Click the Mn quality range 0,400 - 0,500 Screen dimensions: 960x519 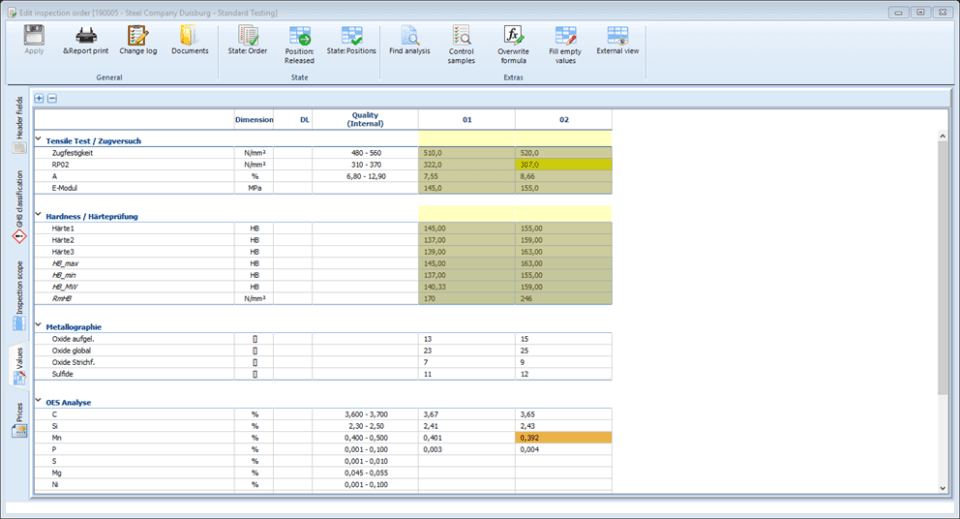coord(366,438)
